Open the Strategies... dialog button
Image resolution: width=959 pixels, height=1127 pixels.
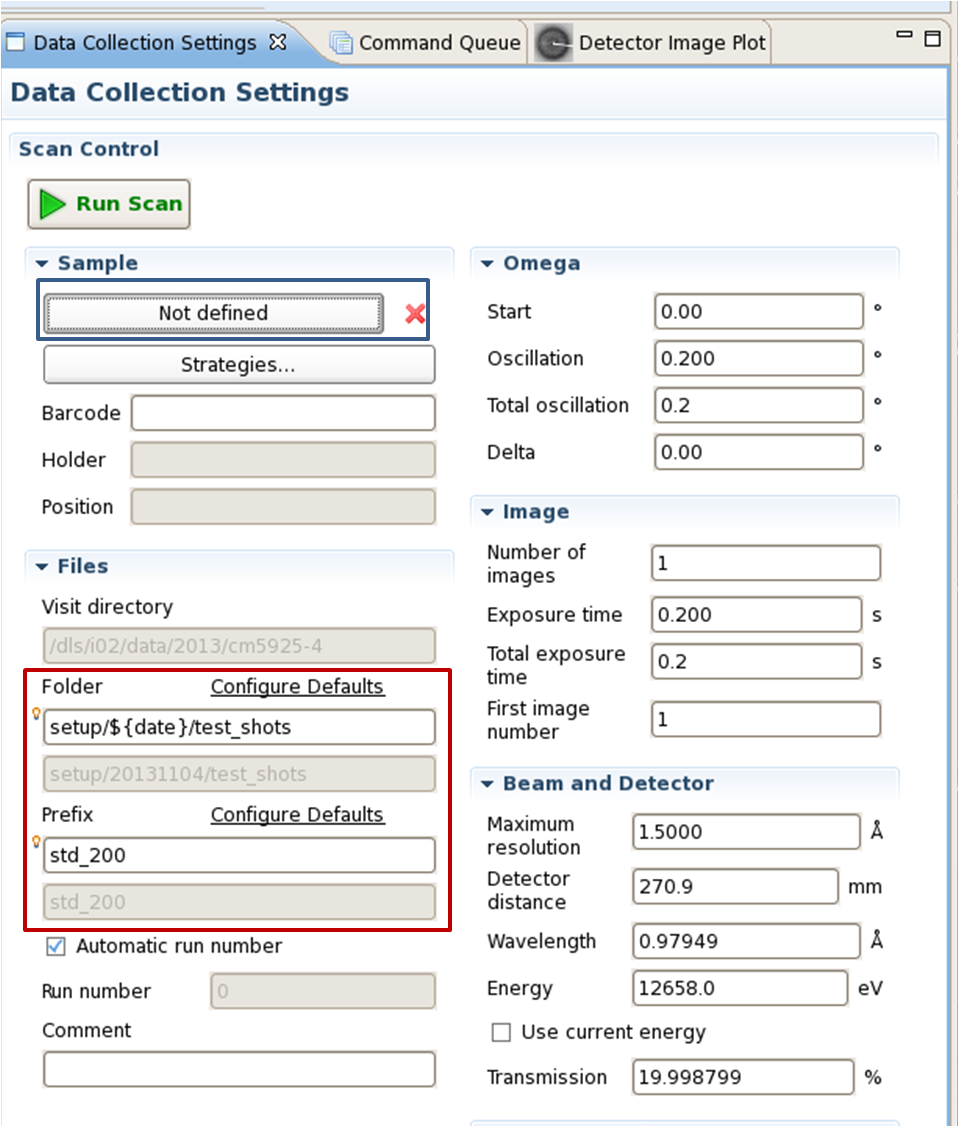click(239, 365)
